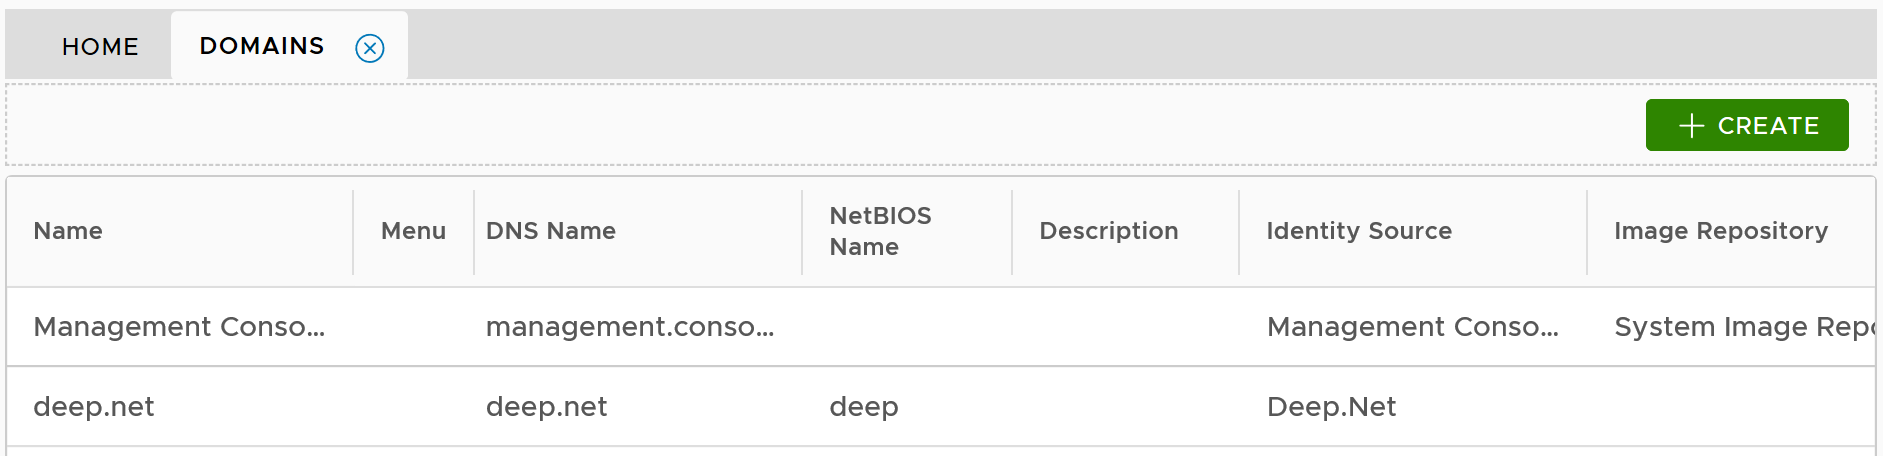
Task: Switch to the HOME tab
Action: tap(100, 47)
